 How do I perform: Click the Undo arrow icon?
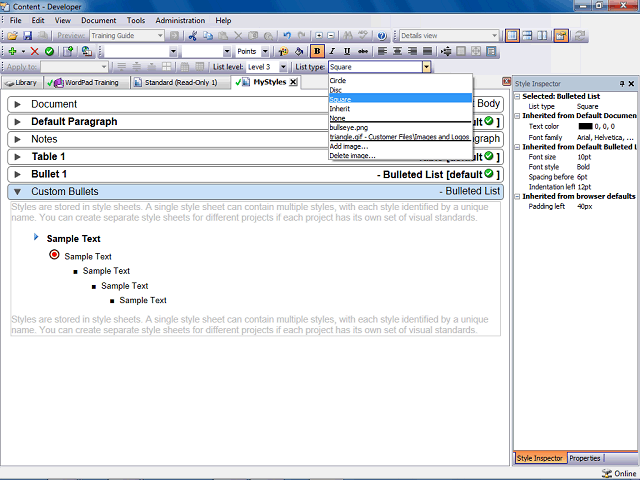[x=287, y=36]
